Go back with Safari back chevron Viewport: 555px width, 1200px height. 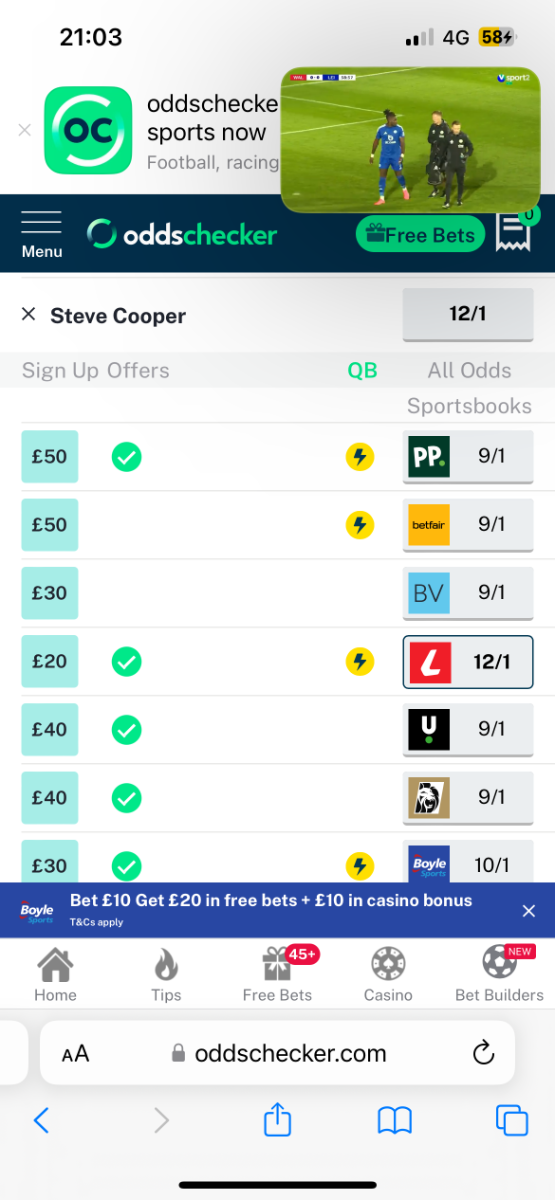41,1120
